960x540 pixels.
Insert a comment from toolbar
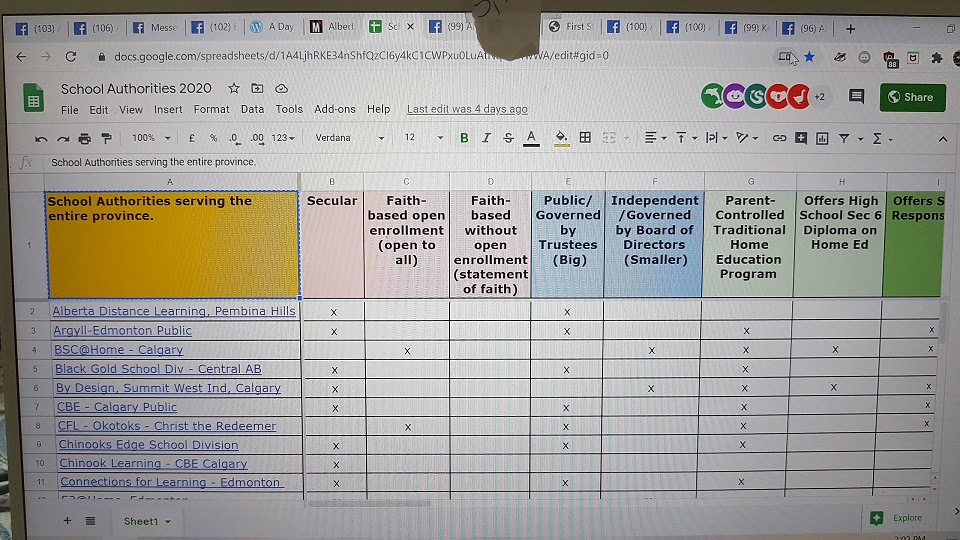[801, 138]
